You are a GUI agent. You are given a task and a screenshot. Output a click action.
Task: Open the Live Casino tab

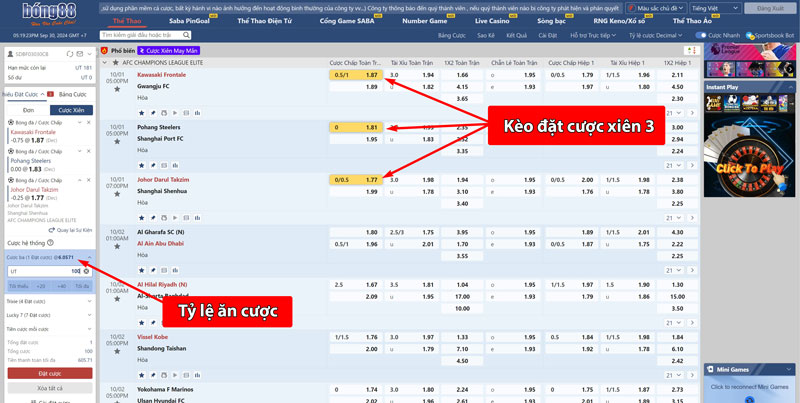[492, 21]
